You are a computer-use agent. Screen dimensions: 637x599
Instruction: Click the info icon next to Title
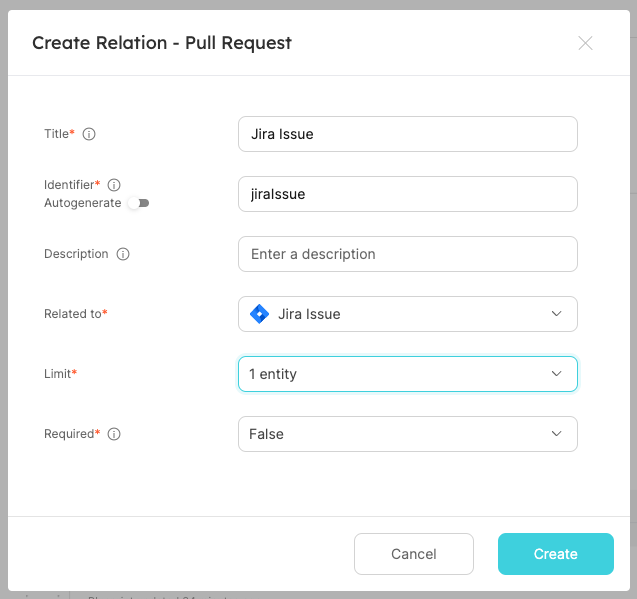tap(89, 134)
